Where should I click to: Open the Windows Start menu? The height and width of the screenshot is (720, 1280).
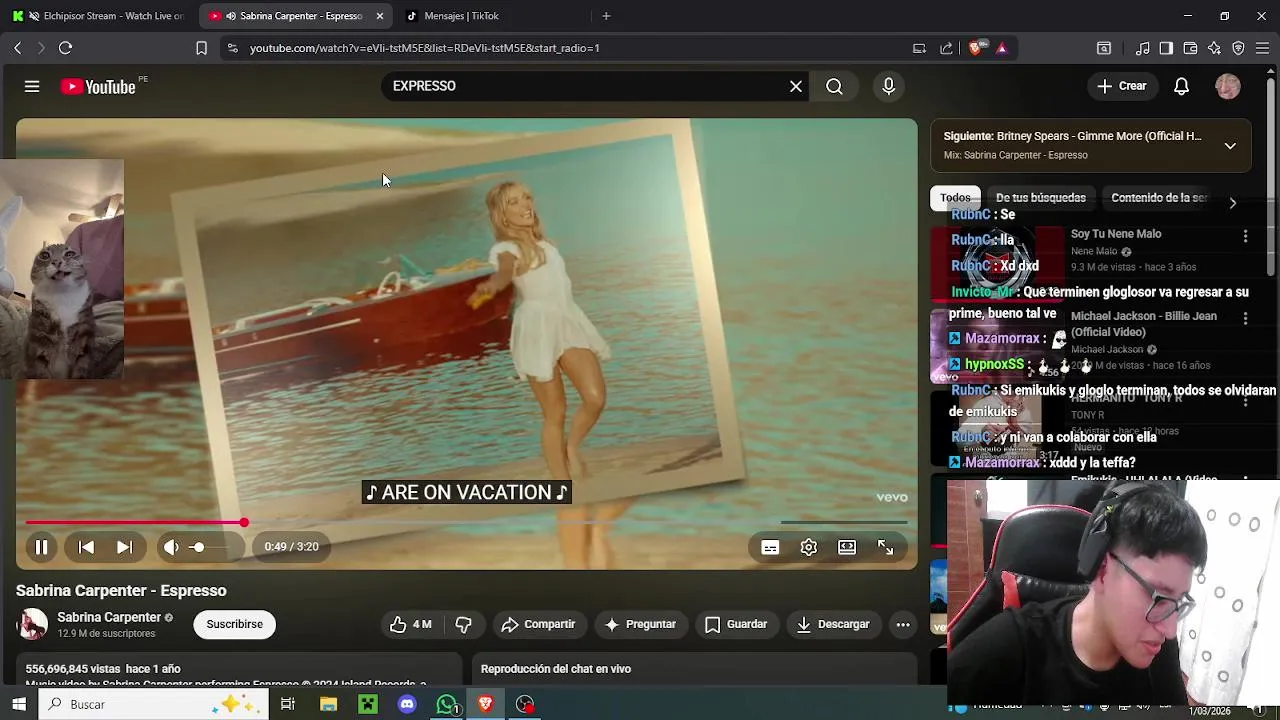tap(19, 704)
